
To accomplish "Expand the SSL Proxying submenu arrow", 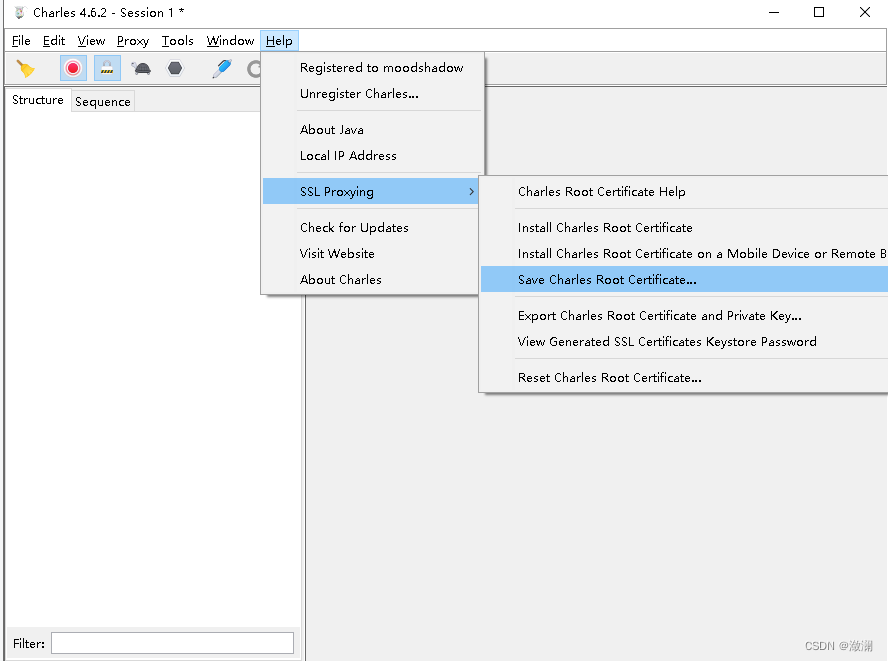I will [x=471, y=191].
